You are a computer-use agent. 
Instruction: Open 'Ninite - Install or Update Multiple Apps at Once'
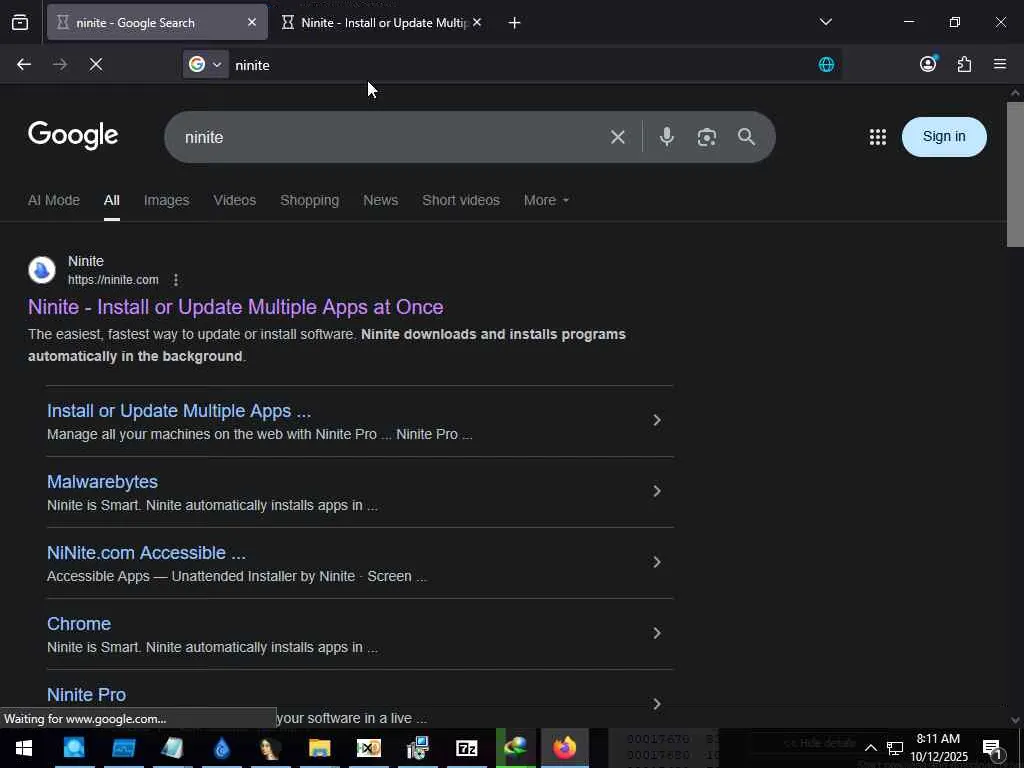click(236, 307)
